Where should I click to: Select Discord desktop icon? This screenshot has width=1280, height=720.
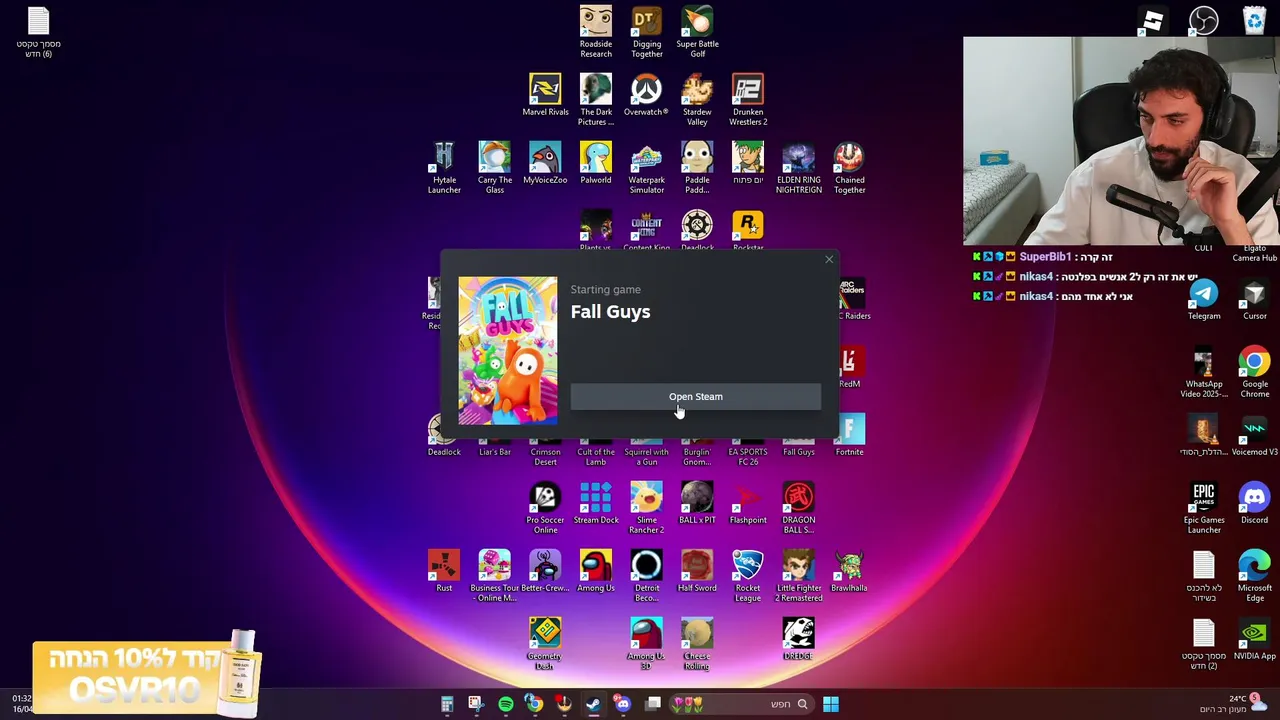pos(1254,503)
